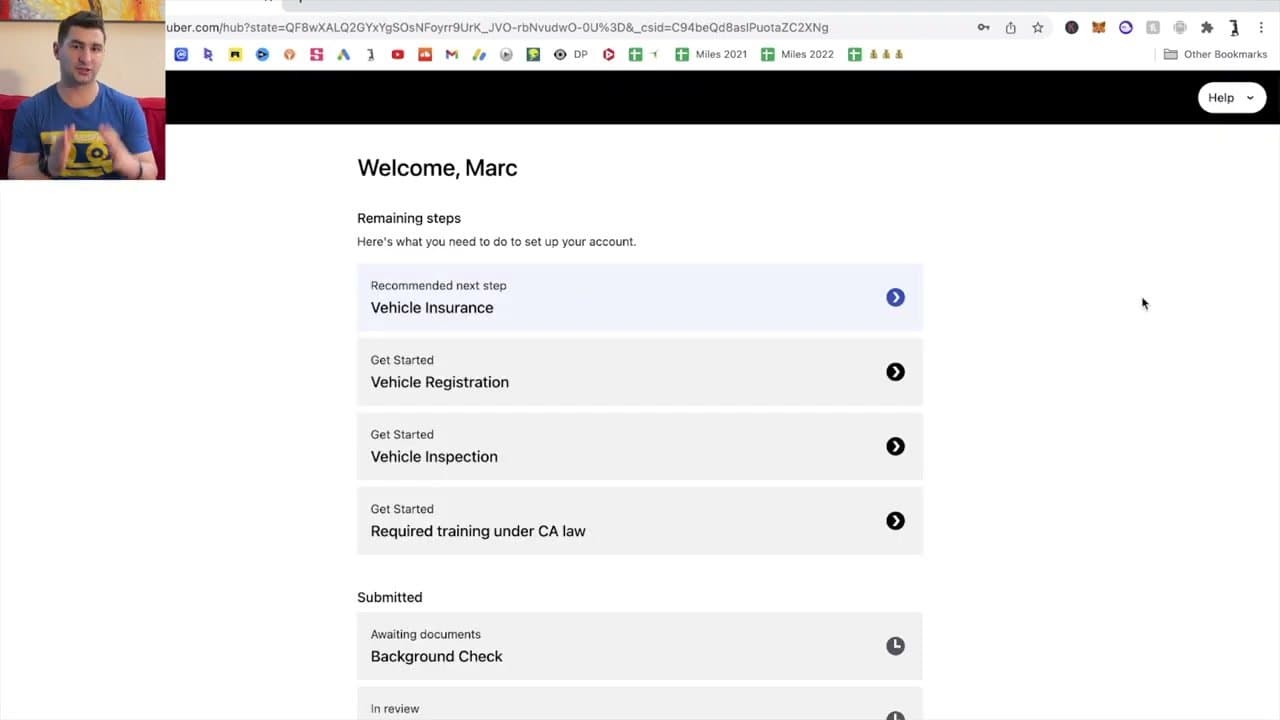1280x720 pixels.
Task: Click the share/upload icon in the address bar
Action: (x=1011, y=27)
